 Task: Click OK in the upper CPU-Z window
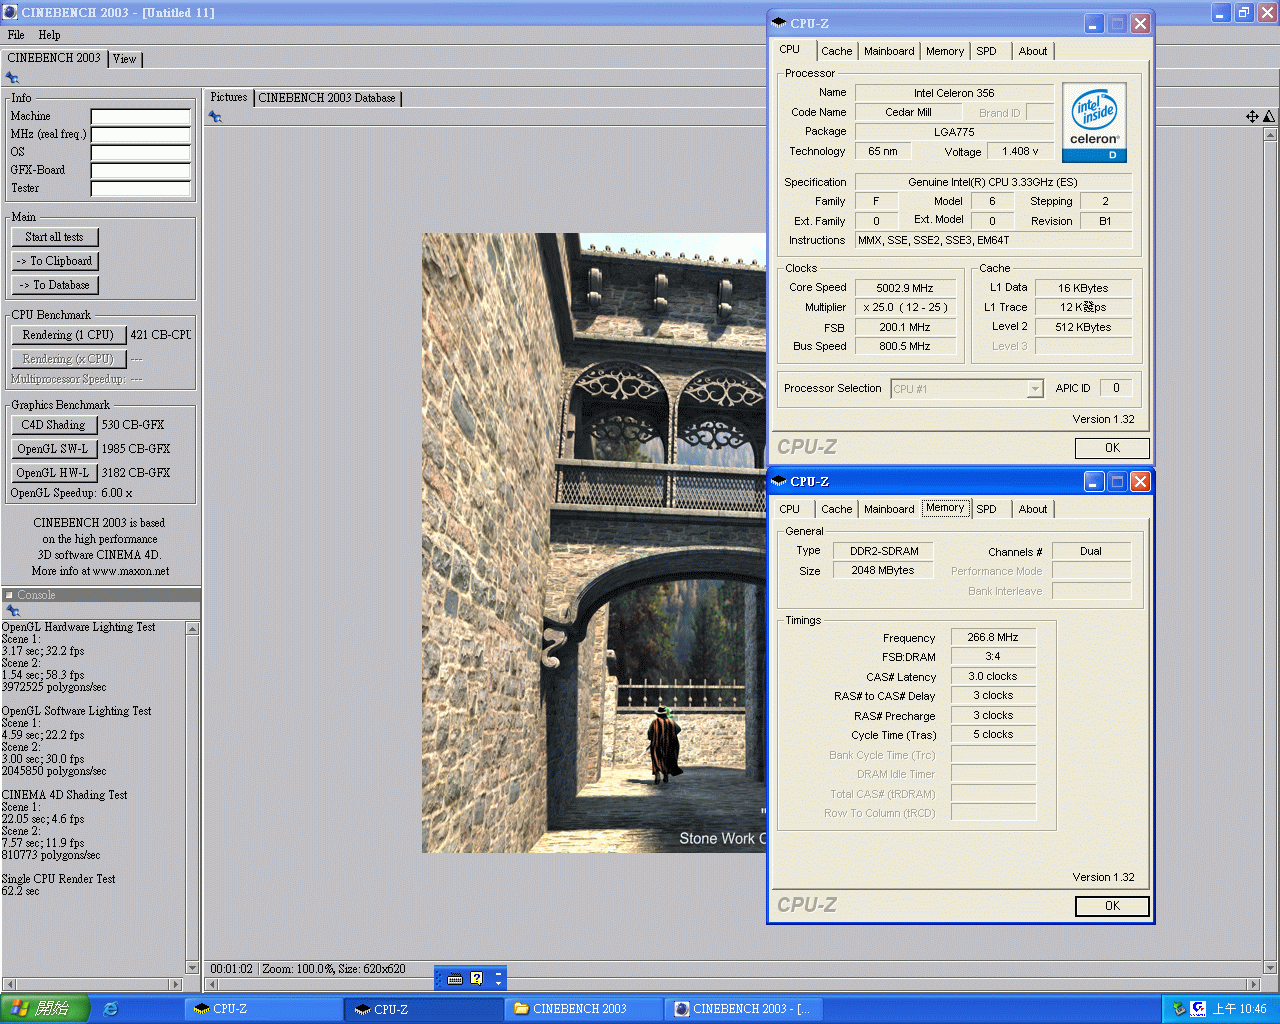(x=1112, y=448)
